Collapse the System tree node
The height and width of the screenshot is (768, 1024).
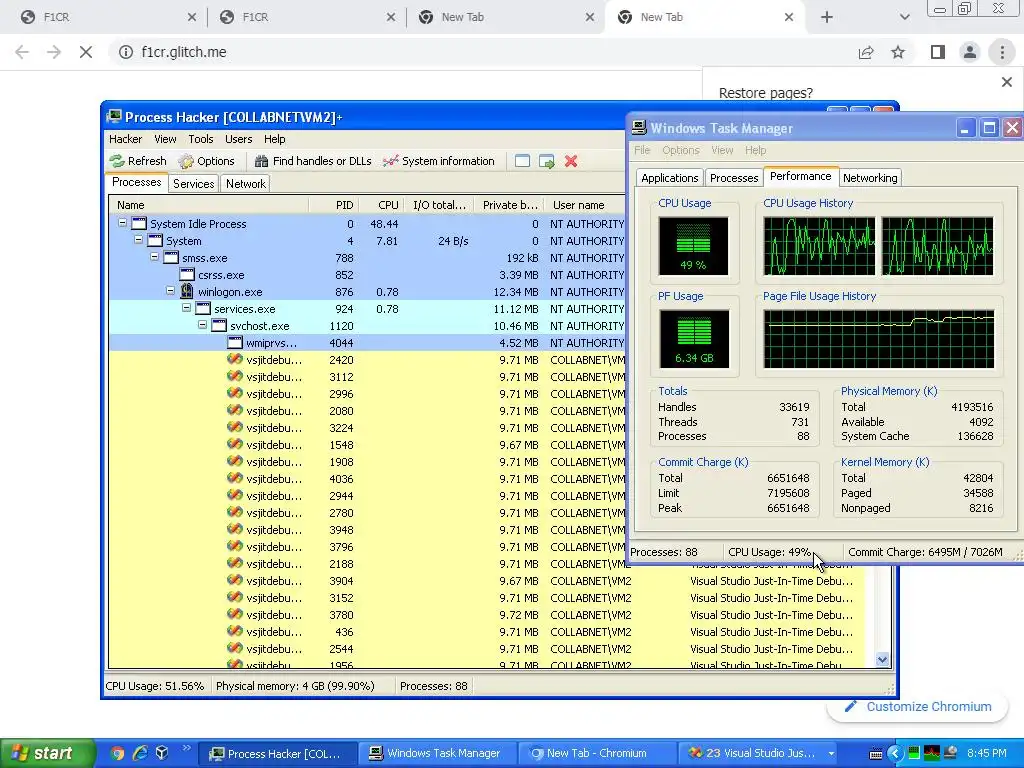click(138, 240)
